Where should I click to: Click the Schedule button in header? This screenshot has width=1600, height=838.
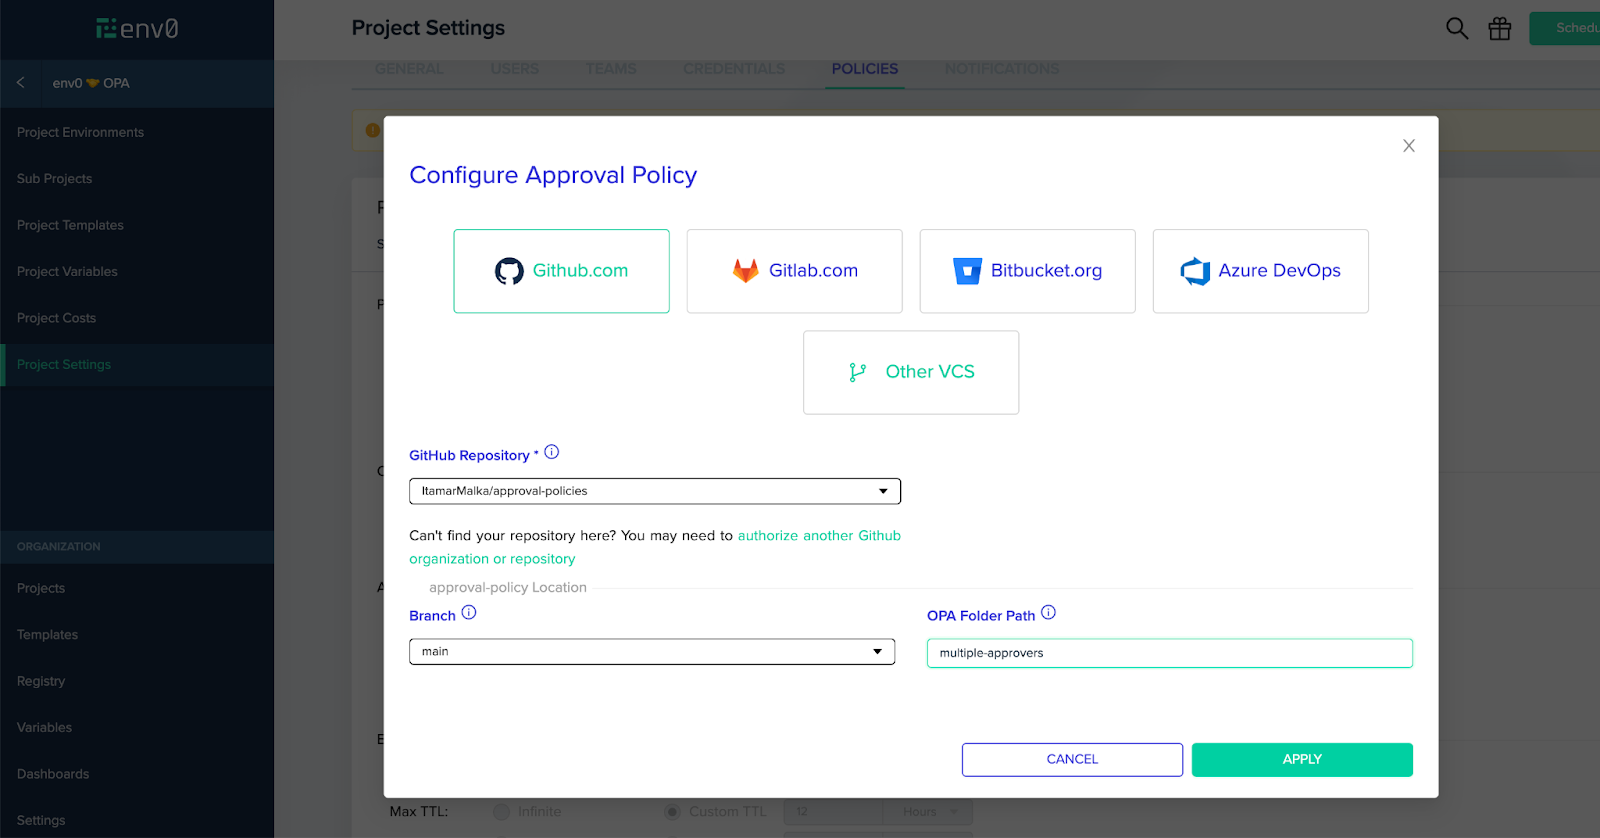[x=1565, y=28]
